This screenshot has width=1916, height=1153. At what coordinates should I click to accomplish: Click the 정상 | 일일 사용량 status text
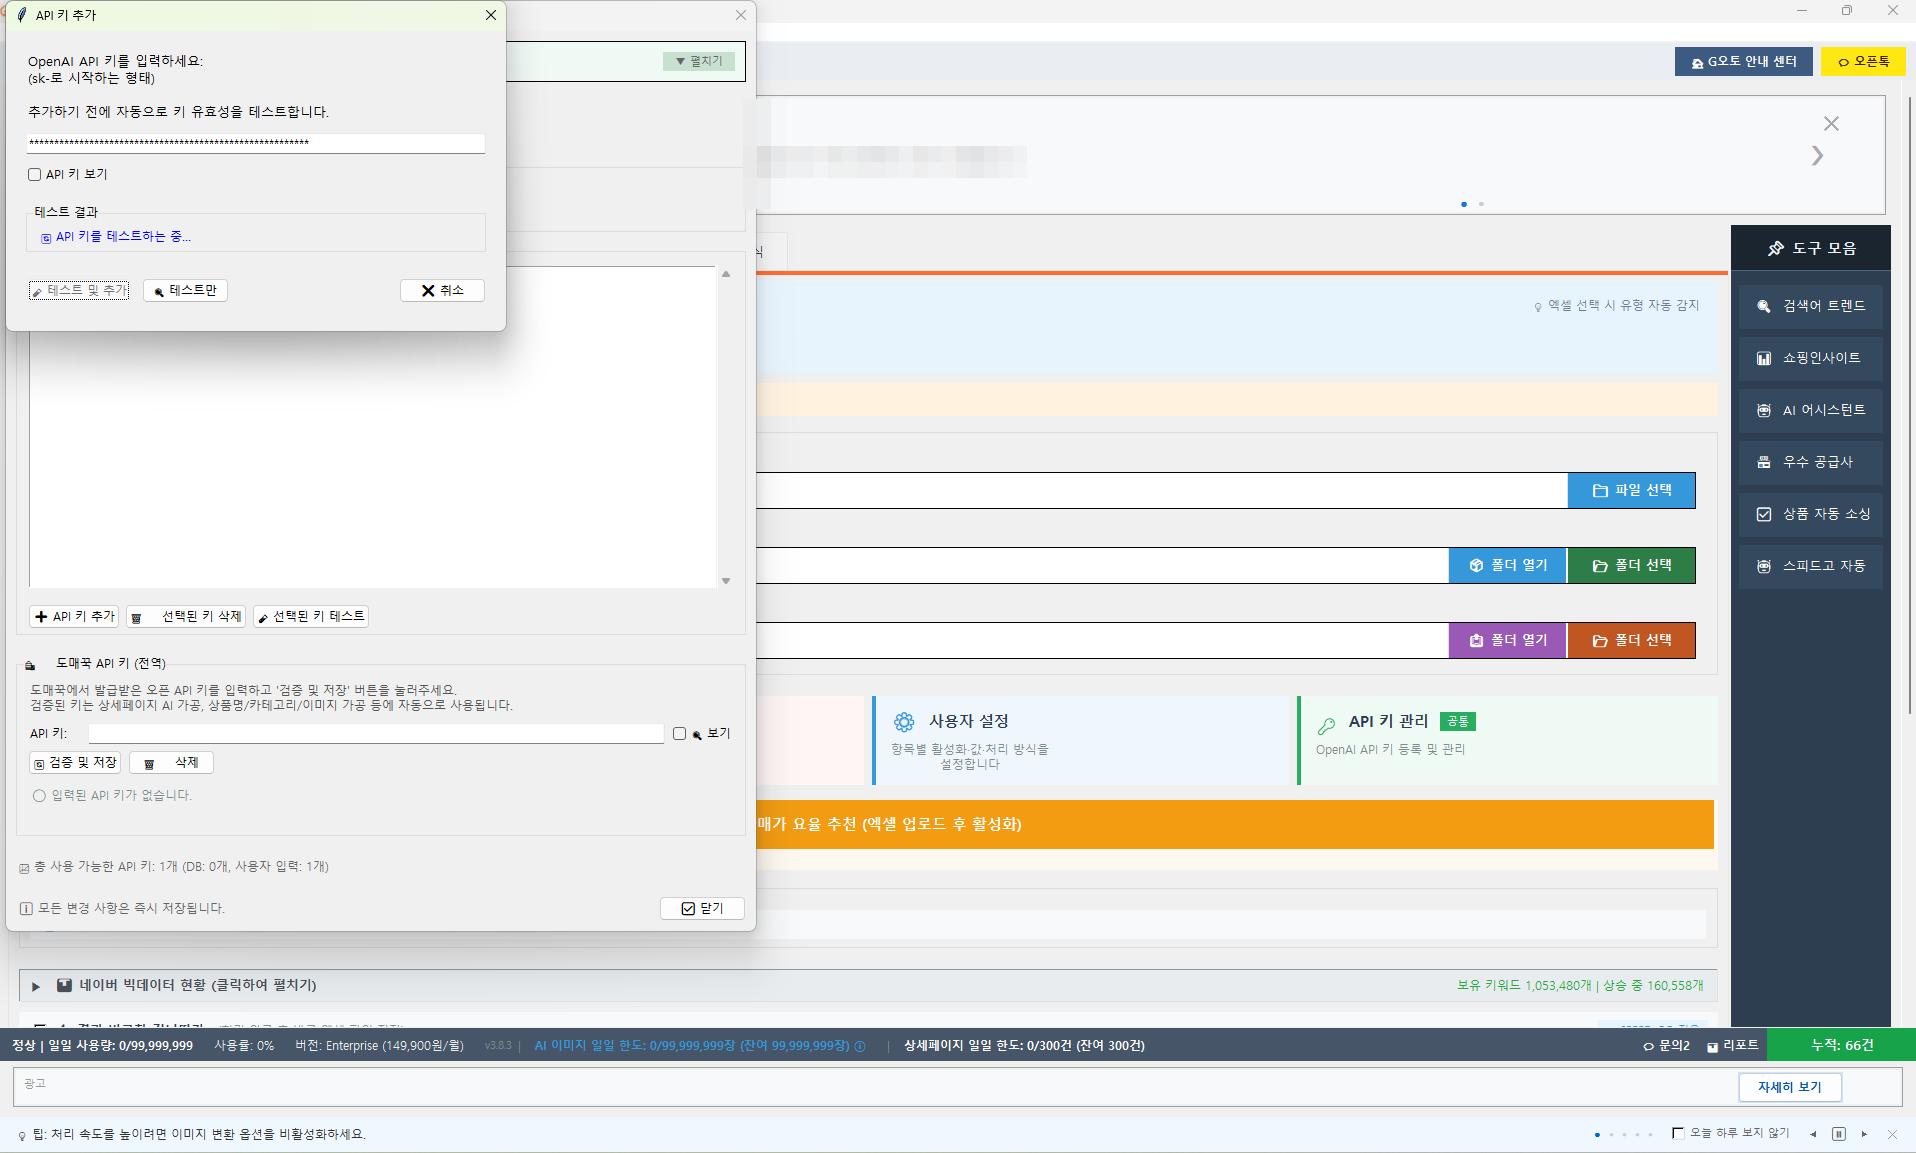click(x=102, y=1046)
